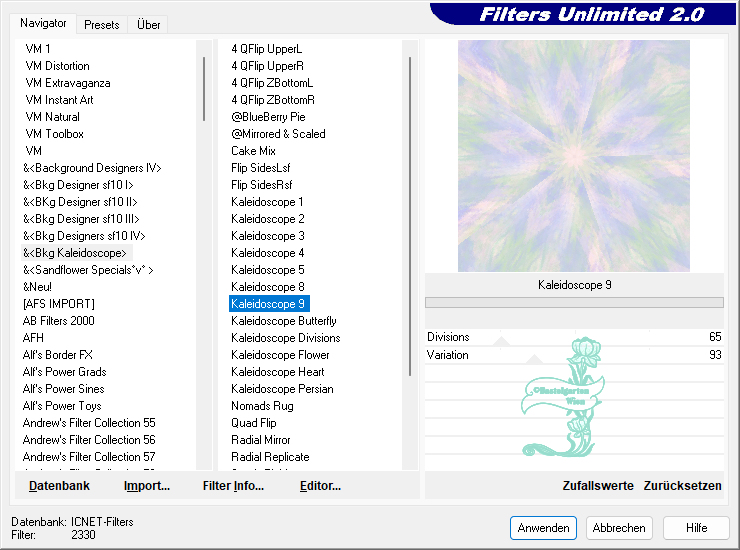740x550 pixels.
Task: Click the kaleidoscope preview image
Action: 573,156
